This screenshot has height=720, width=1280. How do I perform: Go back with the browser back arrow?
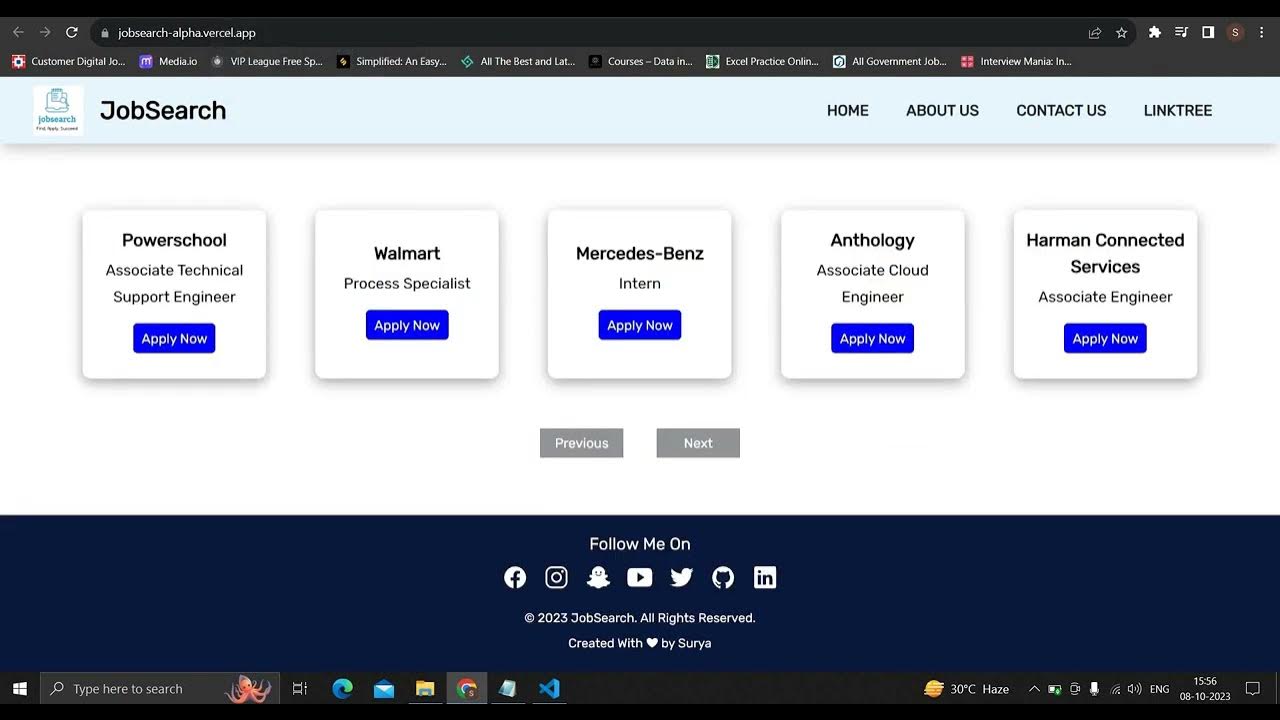(x=18, y=33)
